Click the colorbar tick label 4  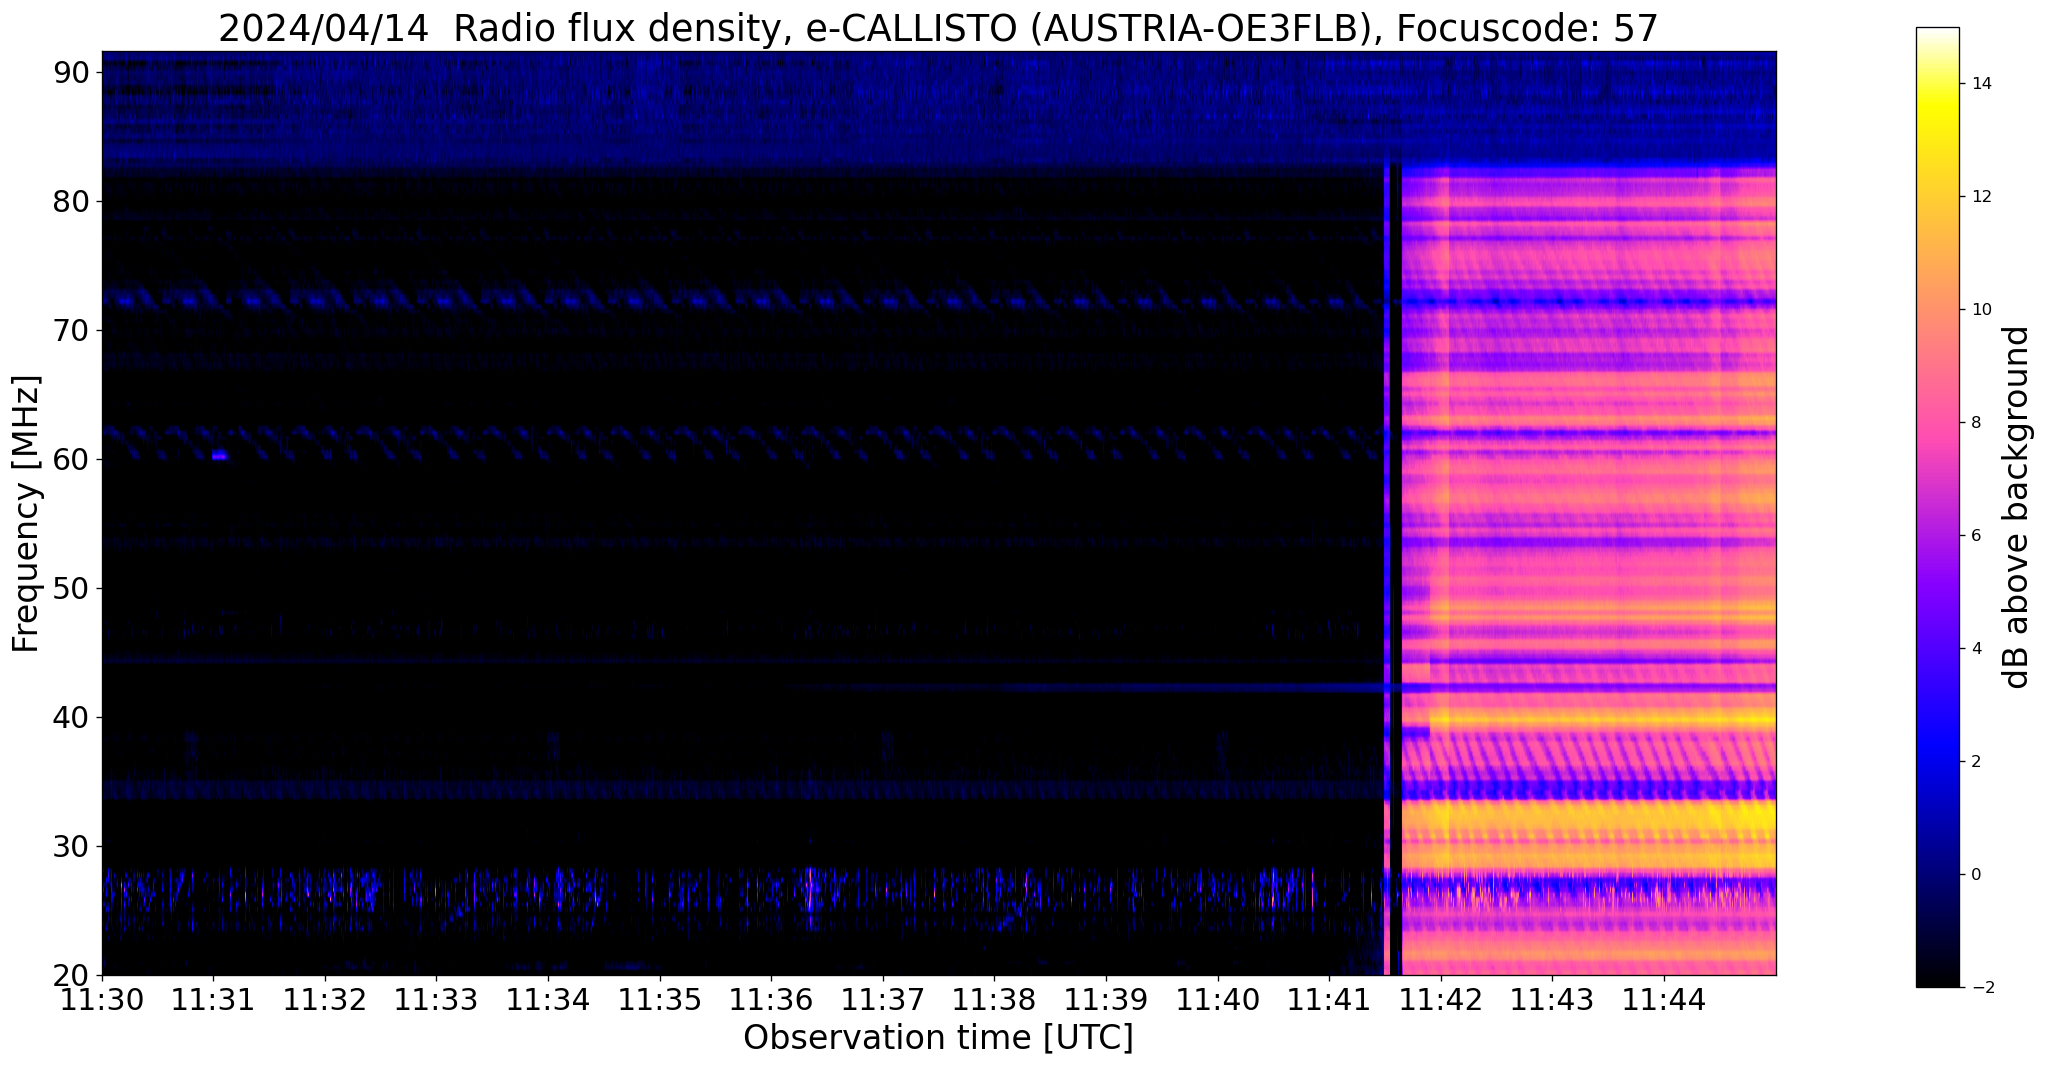click(1975, 649)
